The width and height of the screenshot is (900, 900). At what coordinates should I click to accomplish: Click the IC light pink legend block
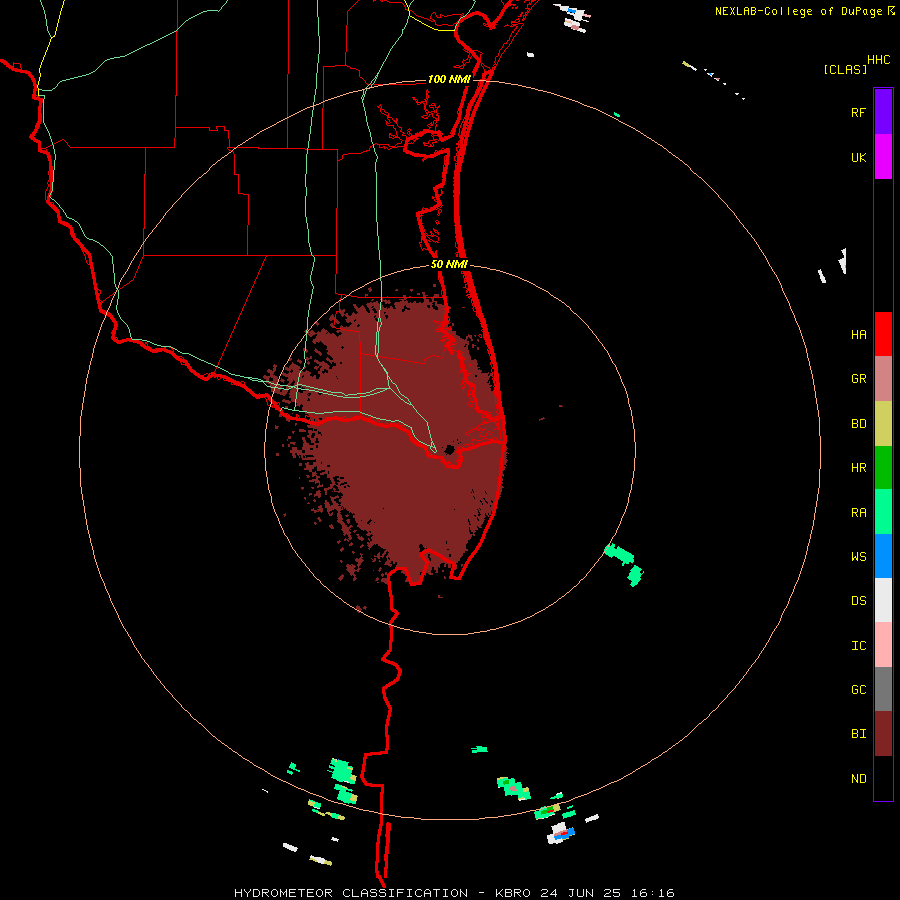[883, 645]
